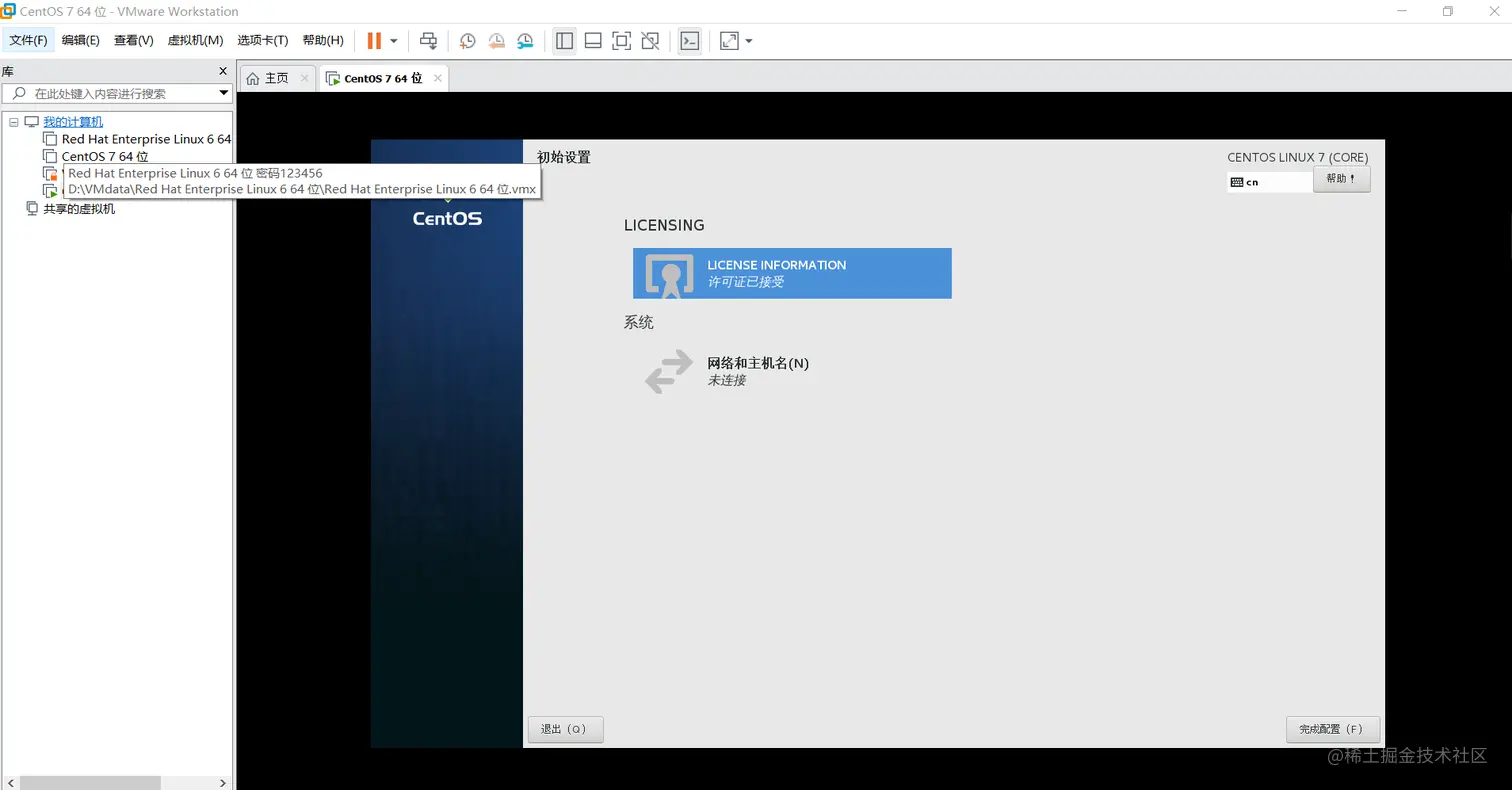Open the snapshot manager icon

pos(525,41)
